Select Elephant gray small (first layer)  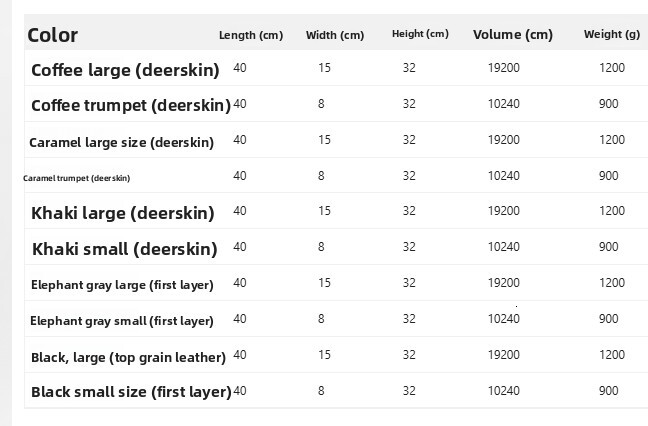(x=122, y=321)
